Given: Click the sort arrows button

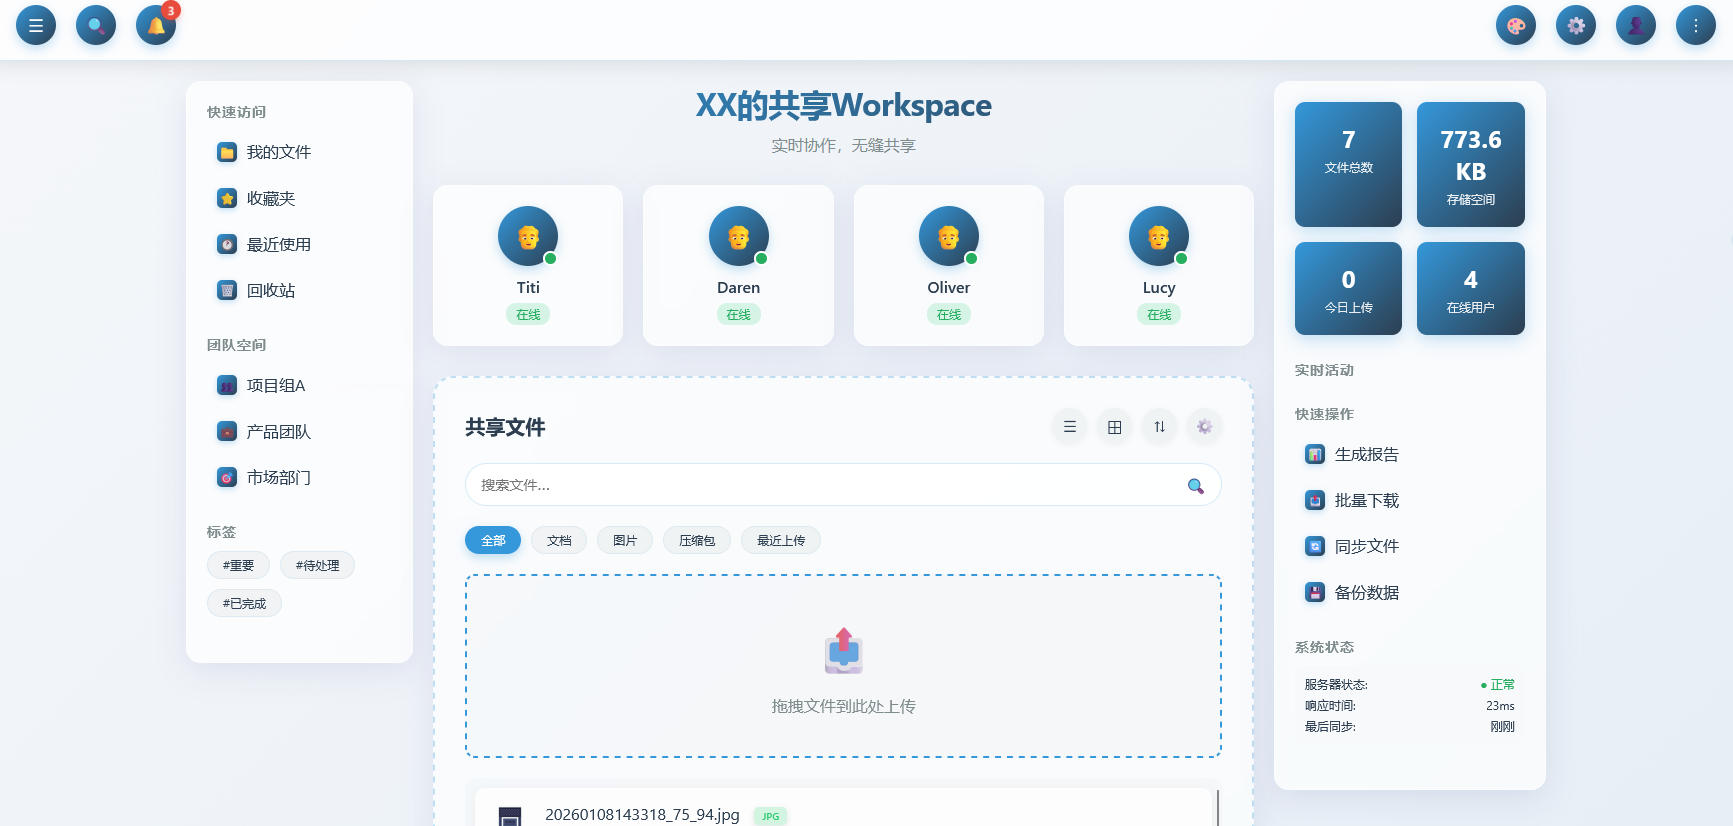Looking at the screenshot, I should (1160, 427).
